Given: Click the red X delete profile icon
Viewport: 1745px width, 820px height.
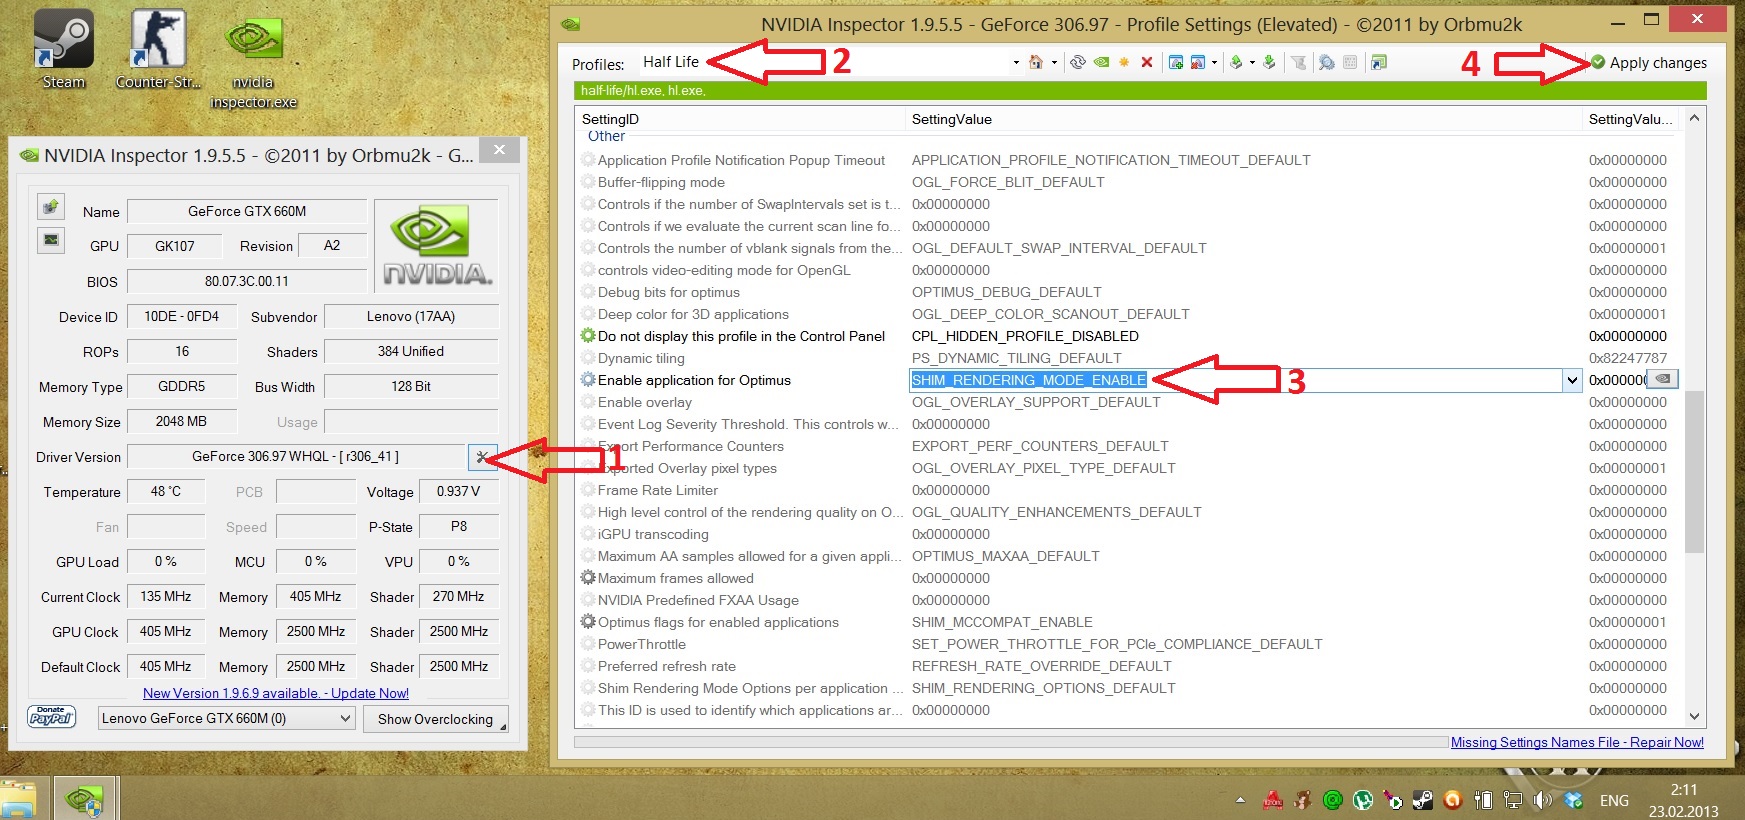Looking at the screenshot, I should coord(1147,62).
